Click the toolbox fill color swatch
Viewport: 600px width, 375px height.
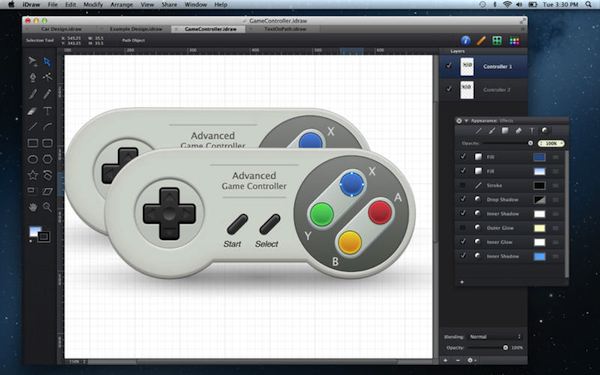pyautogui.click(x=35, y=232)
